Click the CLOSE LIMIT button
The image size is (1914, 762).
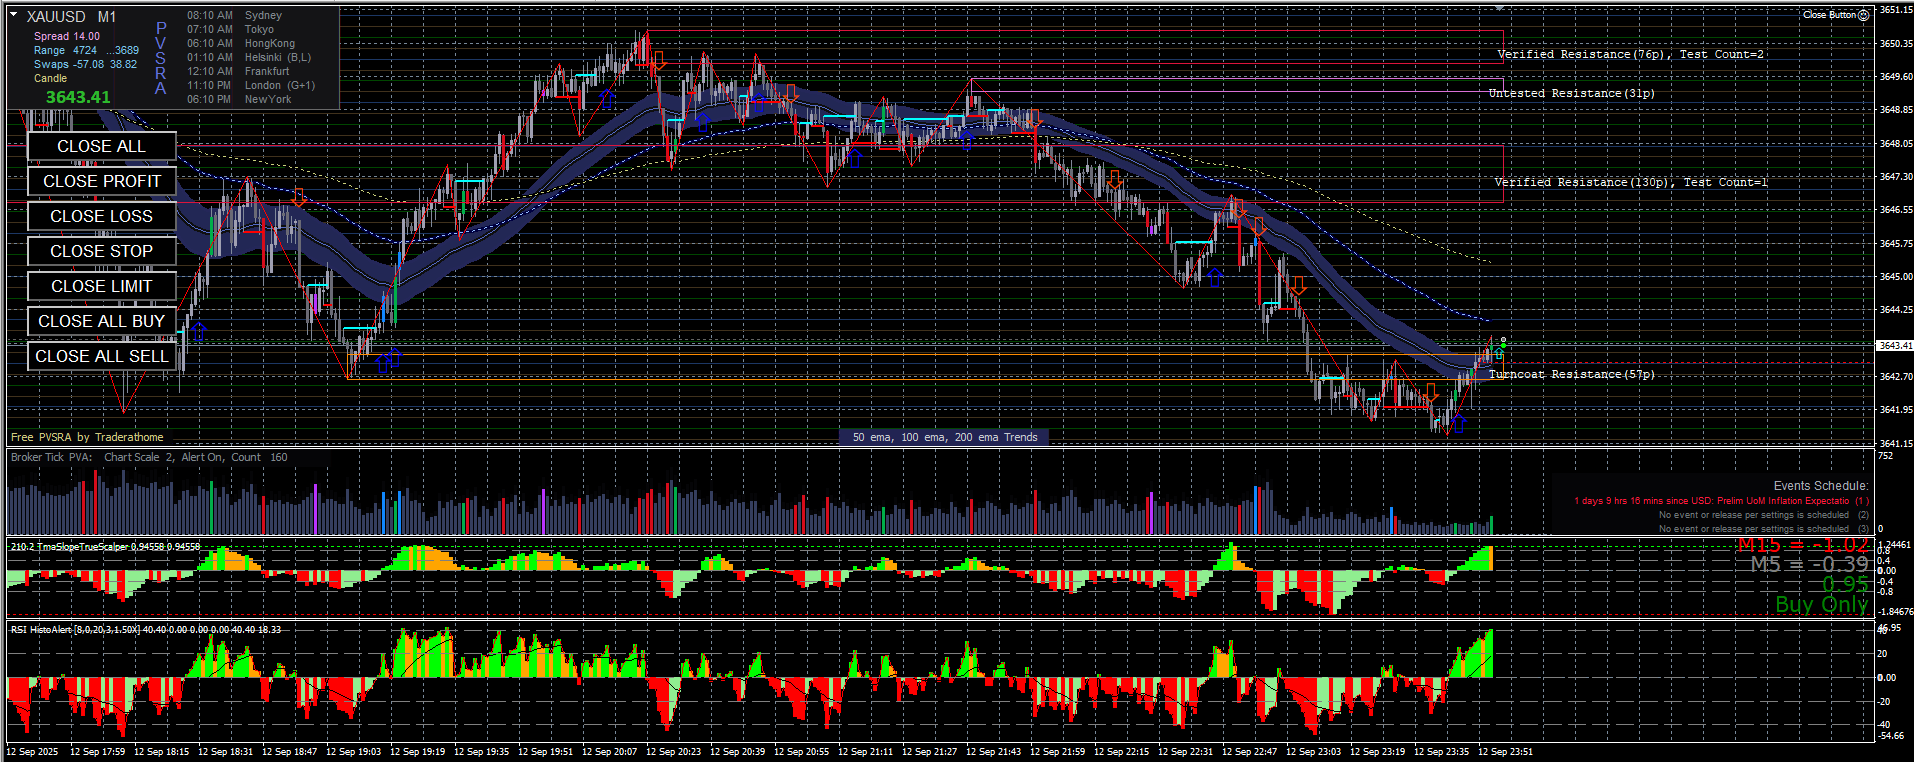click(102, 287)
